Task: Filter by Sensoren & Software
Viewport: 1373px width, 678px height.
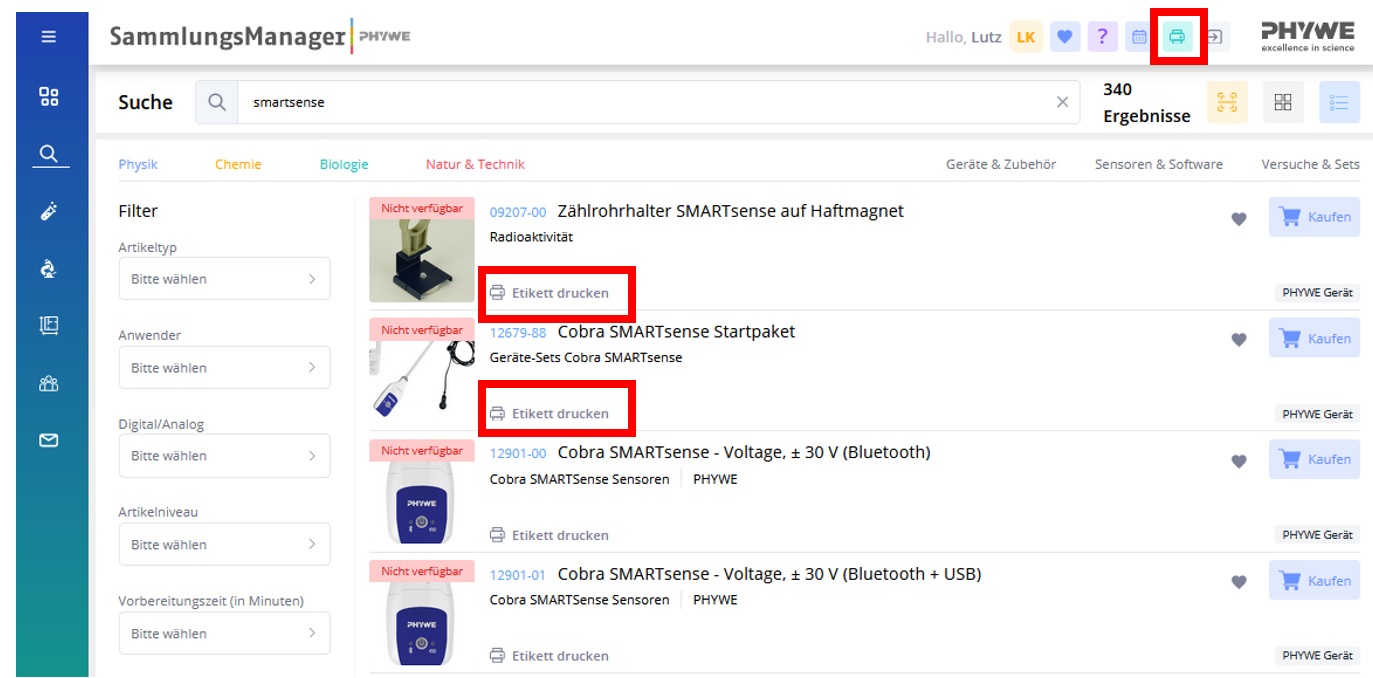Action: 1159,164
